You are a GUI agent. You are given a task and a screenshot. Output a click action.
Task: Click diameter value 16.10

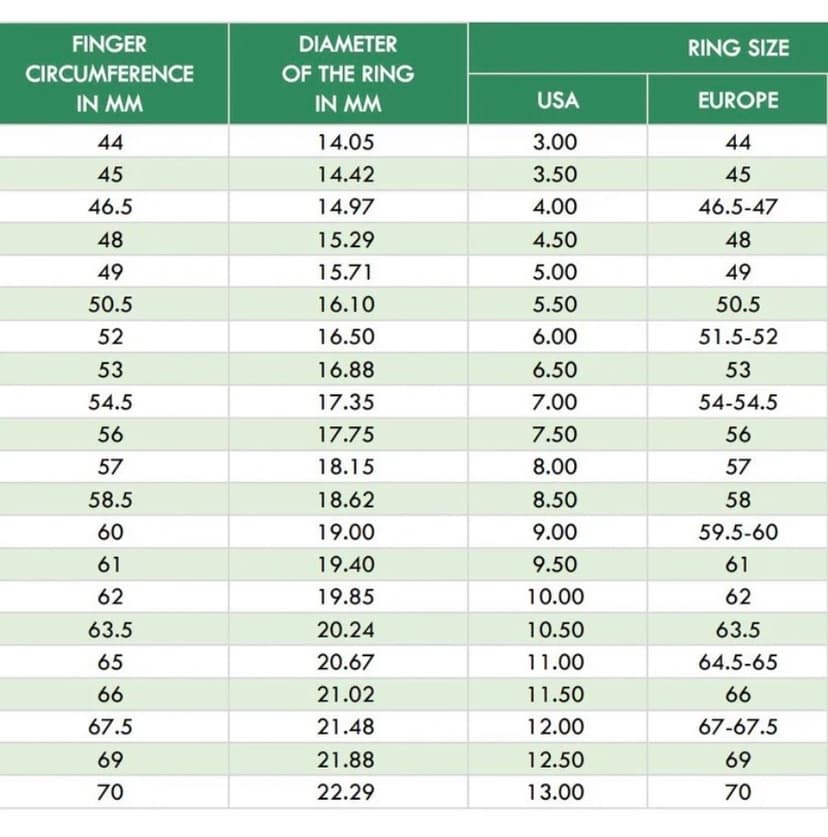point(347,305)
